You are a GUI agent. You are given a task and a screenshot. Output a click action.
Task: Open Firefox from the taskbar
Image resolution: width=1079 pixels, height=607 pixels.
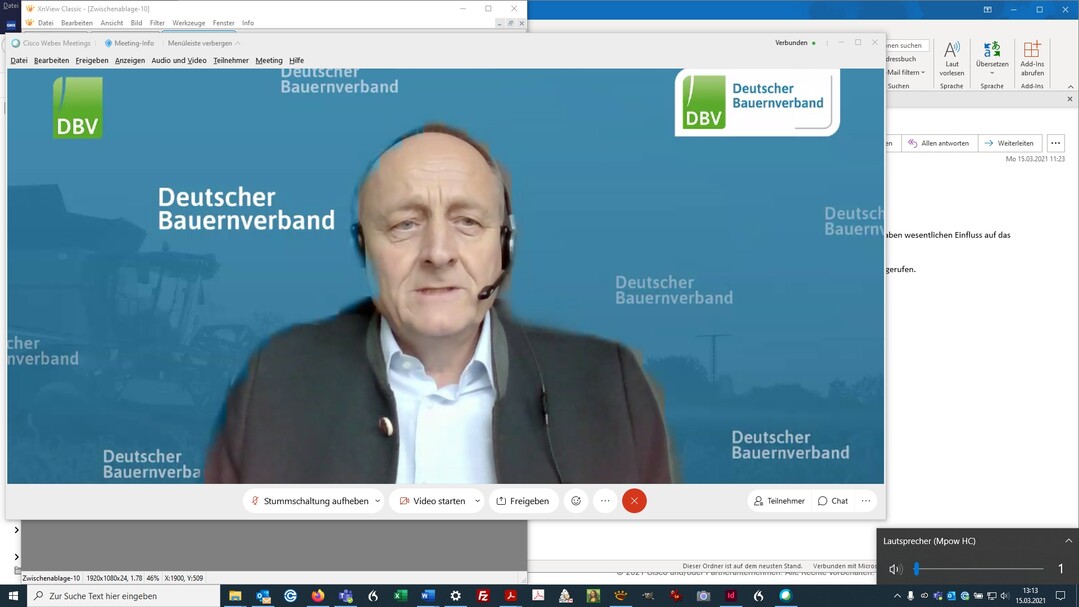click(318, 596)
